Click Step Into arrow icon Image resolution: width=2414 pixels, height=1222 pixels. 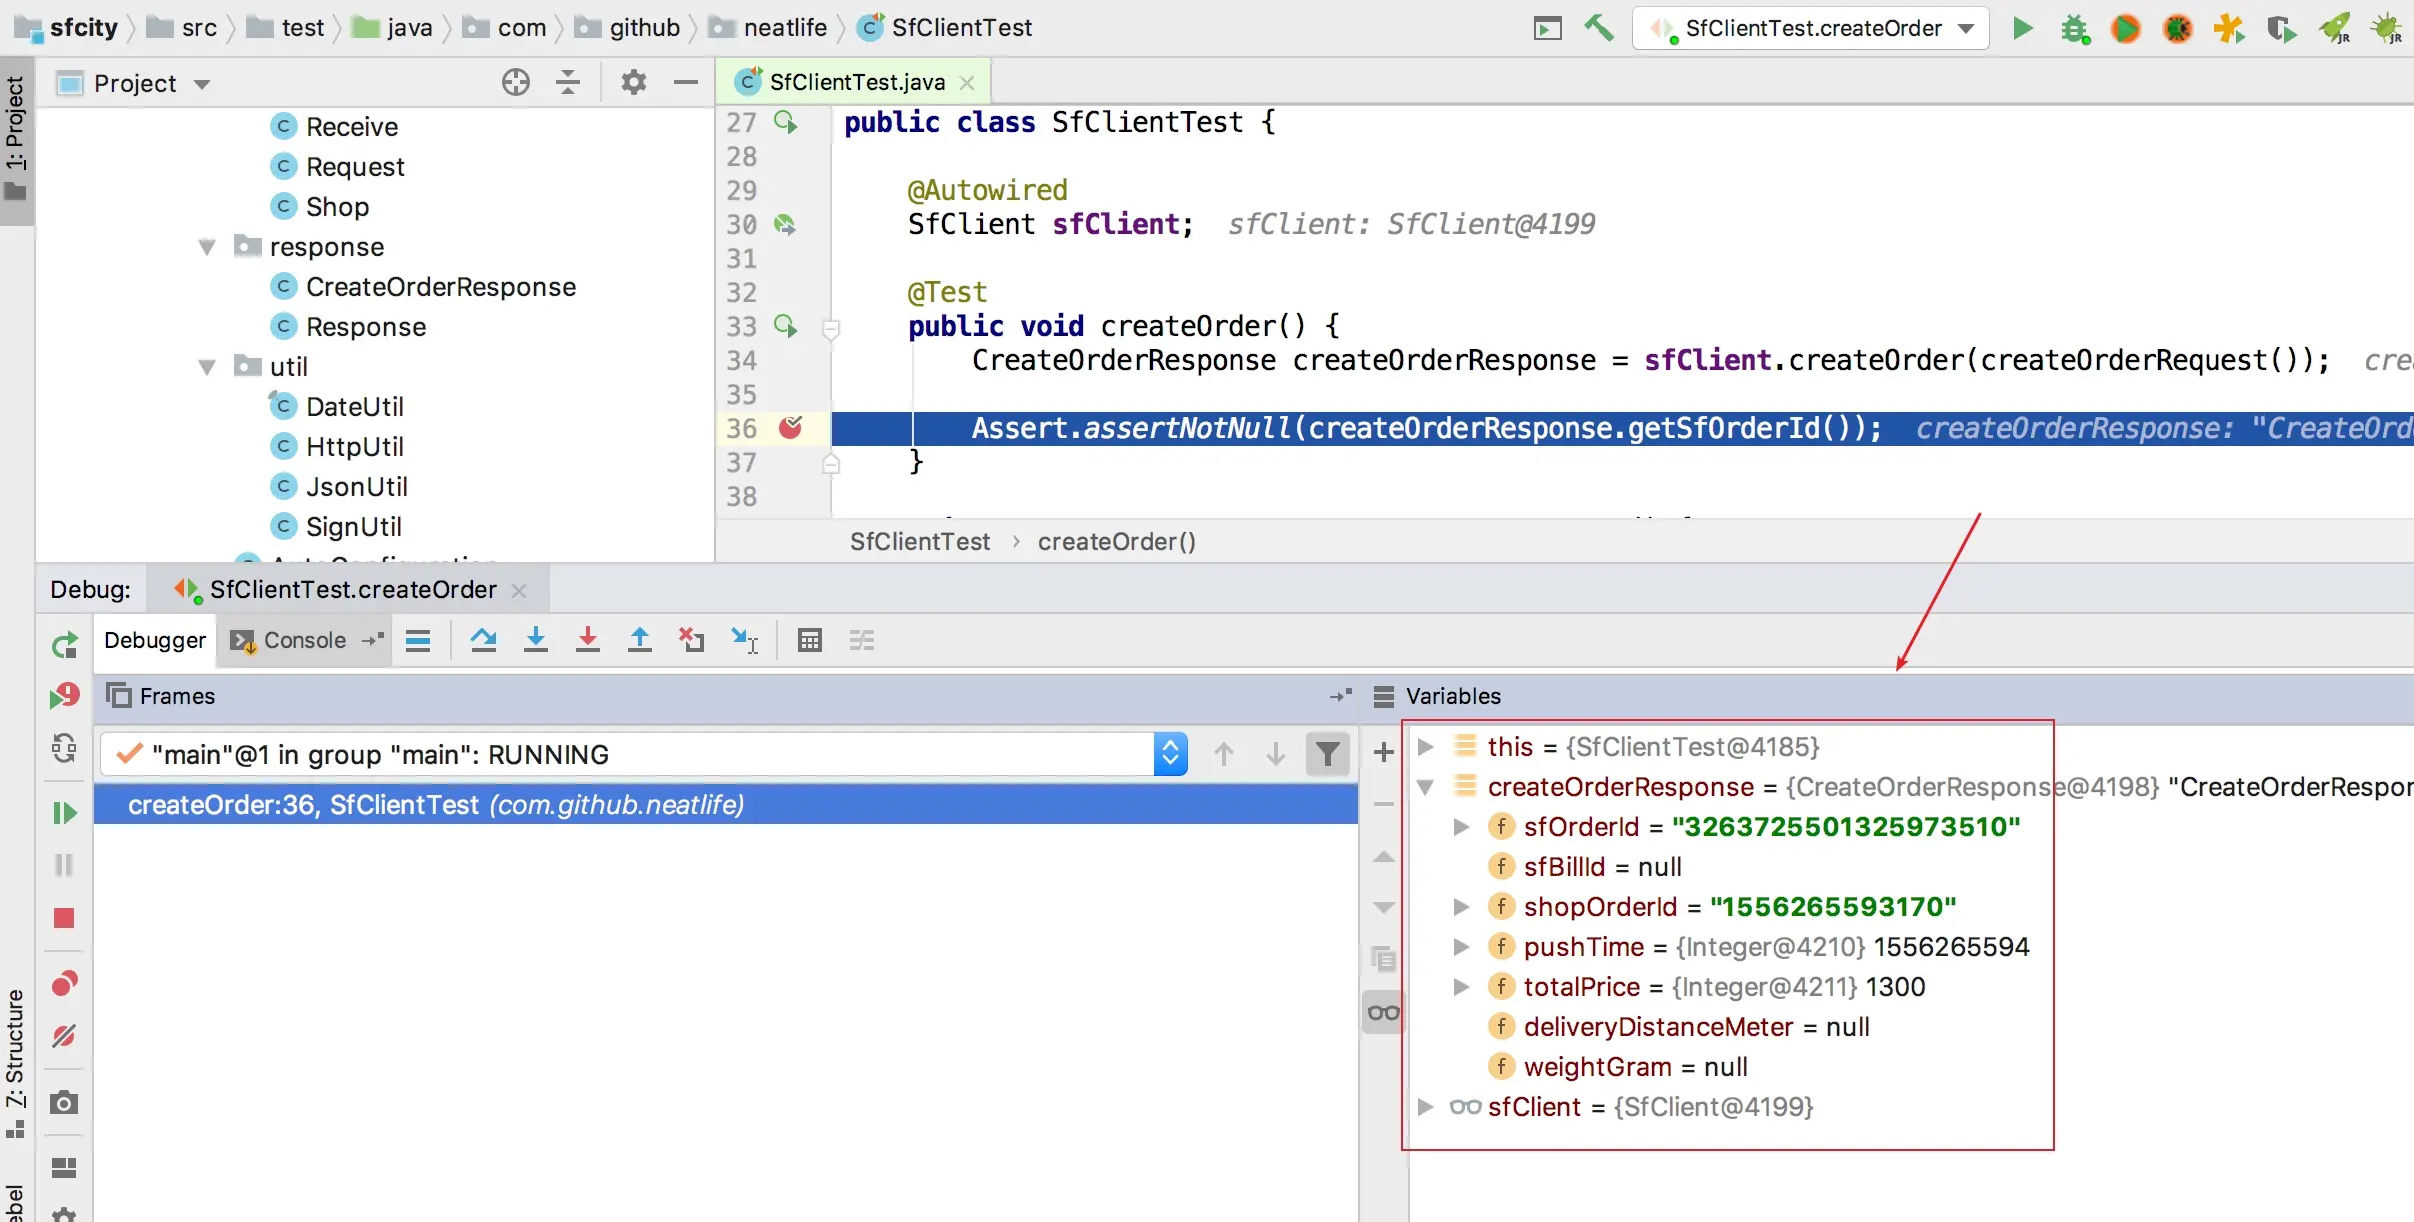point(536,640)
